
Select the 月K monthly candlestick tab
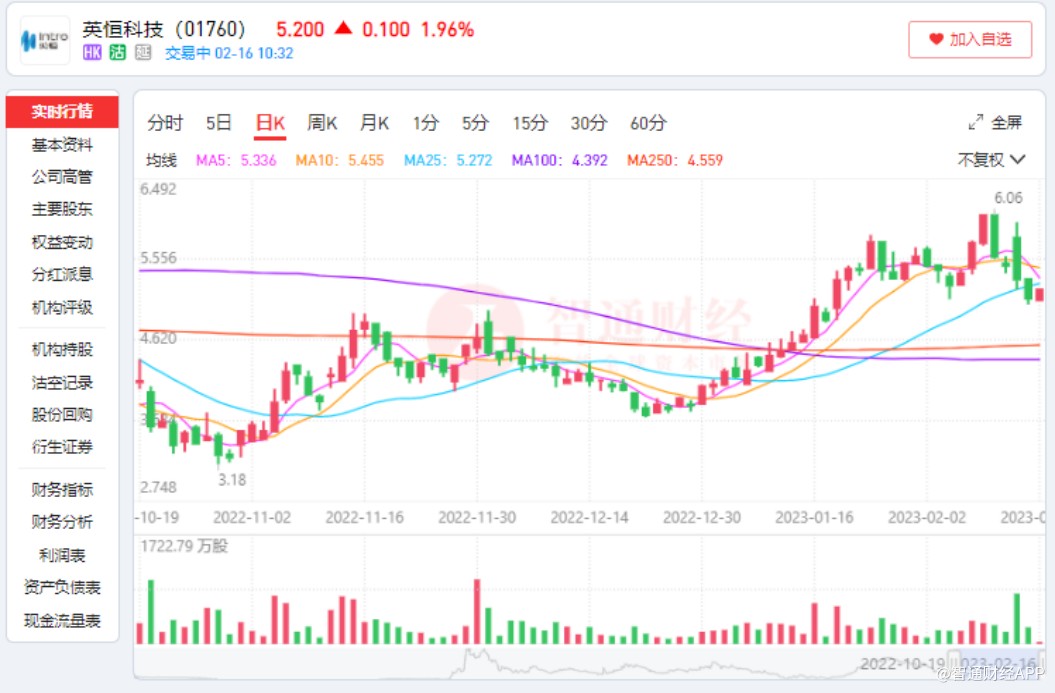pyautogui.click(x=374, y=123)
